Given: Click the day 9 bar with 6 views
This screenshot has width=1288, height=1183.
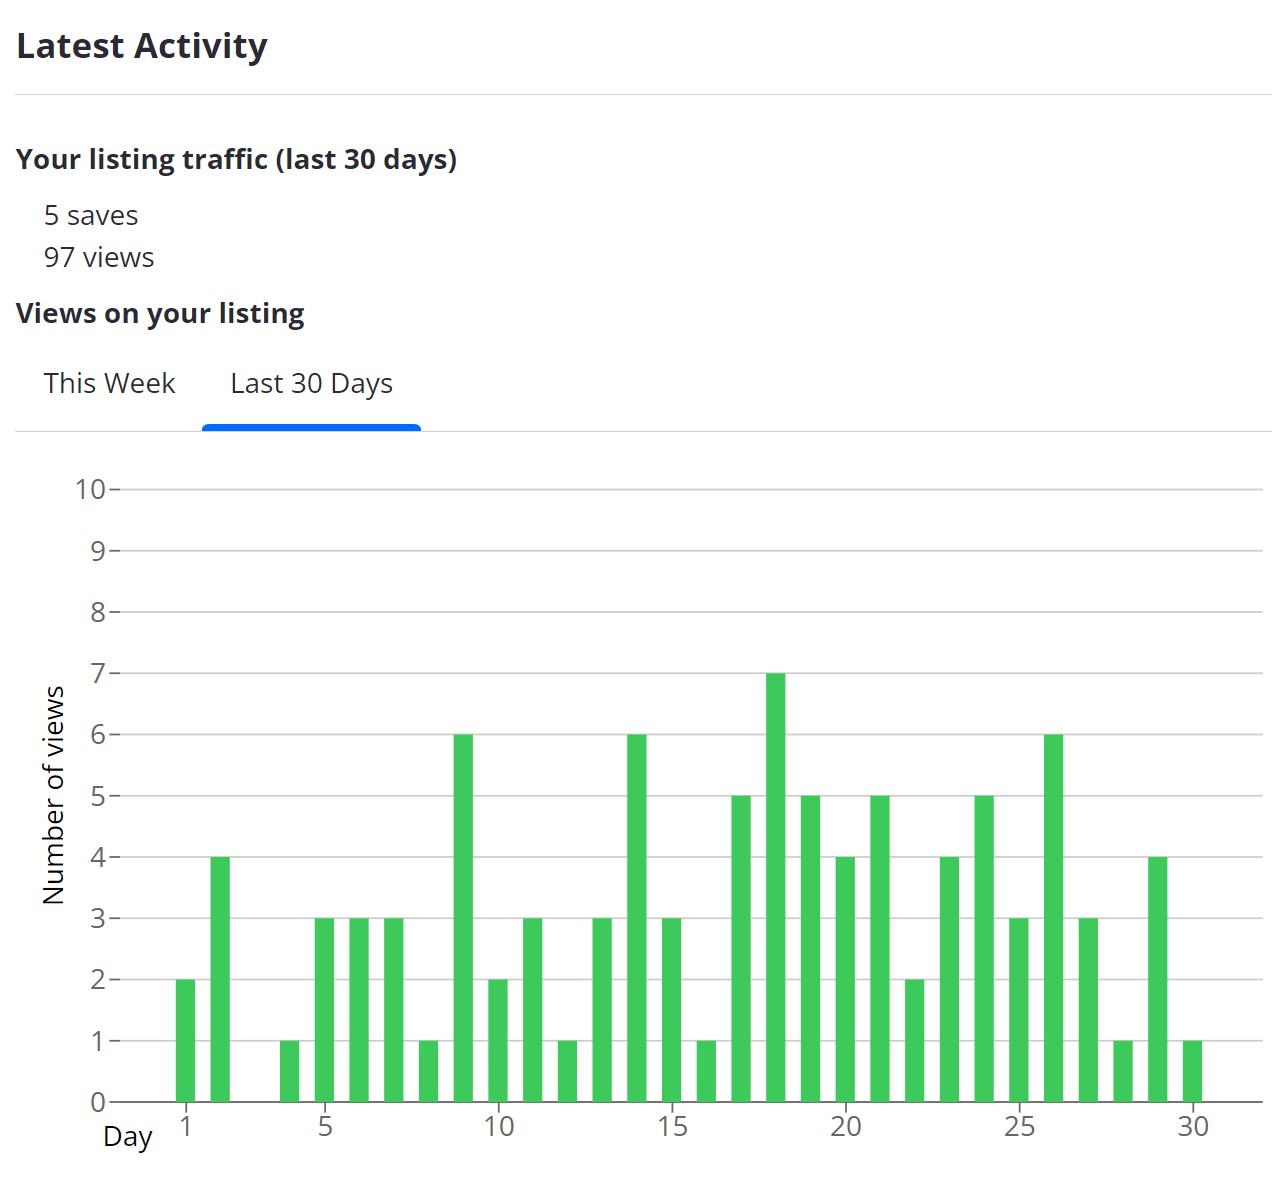Looking at the screenshot, I should (463, 918).
